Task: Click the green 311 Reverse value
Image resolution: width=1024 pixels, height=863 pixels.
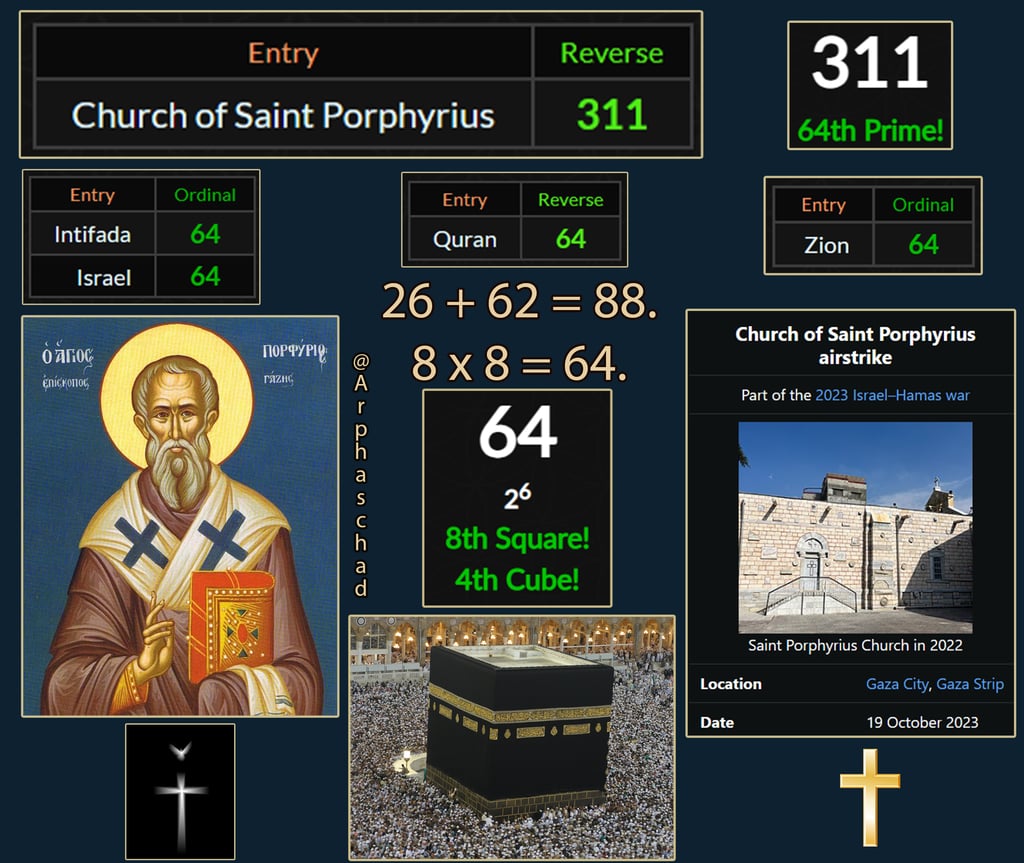Action: tap(612, 115)
